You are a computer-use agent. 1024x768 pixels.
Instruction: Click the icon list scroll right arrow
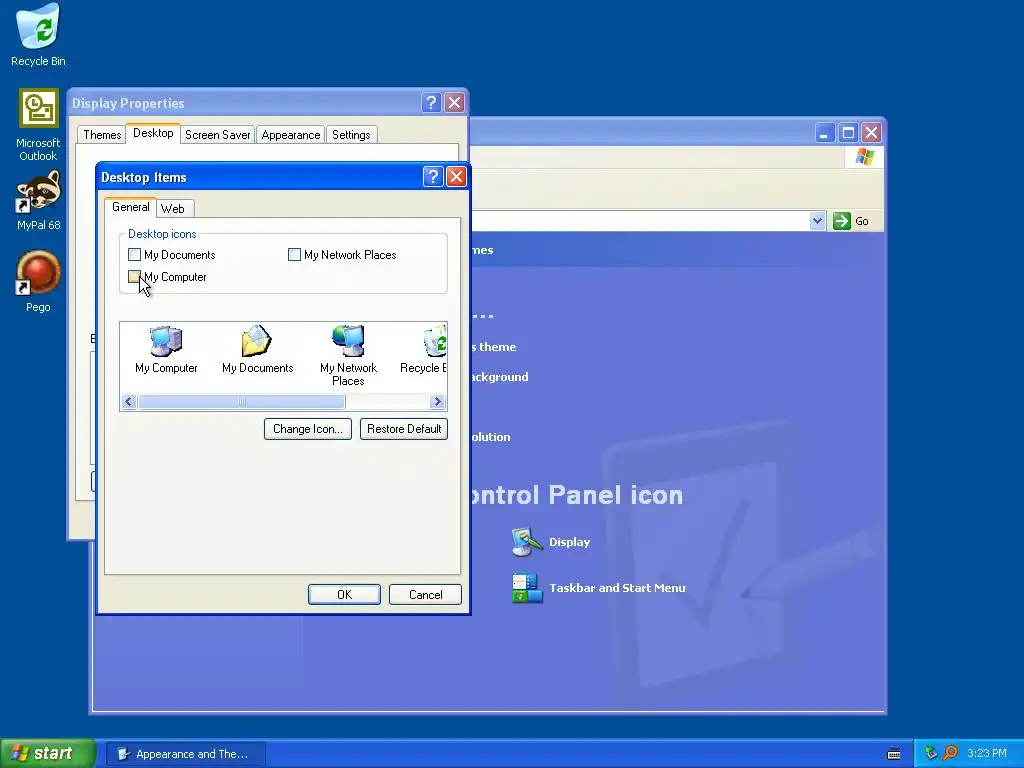coord(438,402)
